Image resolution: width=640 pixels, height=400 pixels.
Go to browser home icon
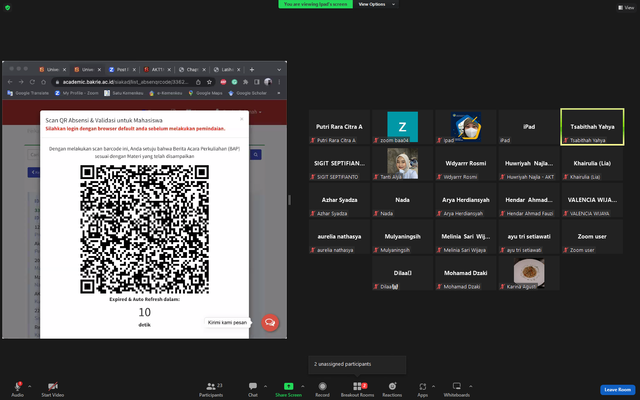(43, 82)
